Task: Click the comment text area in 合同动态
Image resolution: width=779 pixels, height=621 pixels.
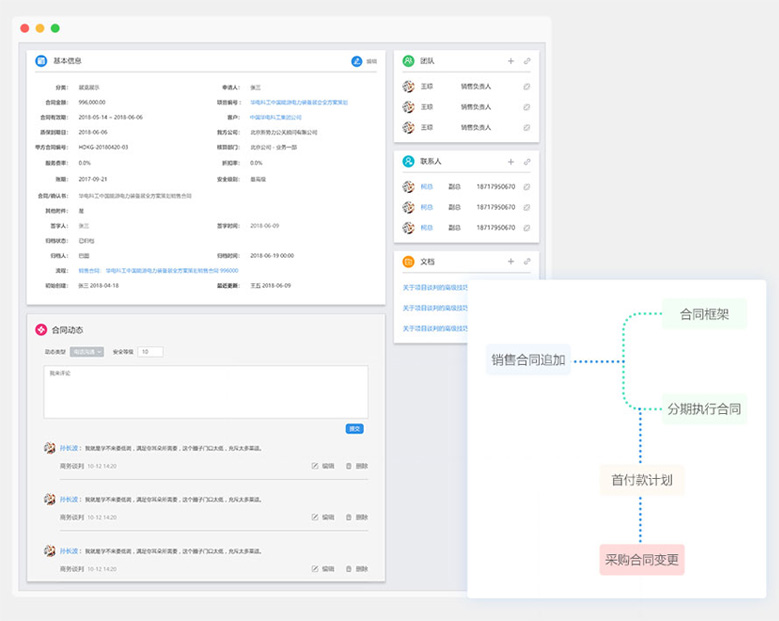Action: [x=205, y=391]
